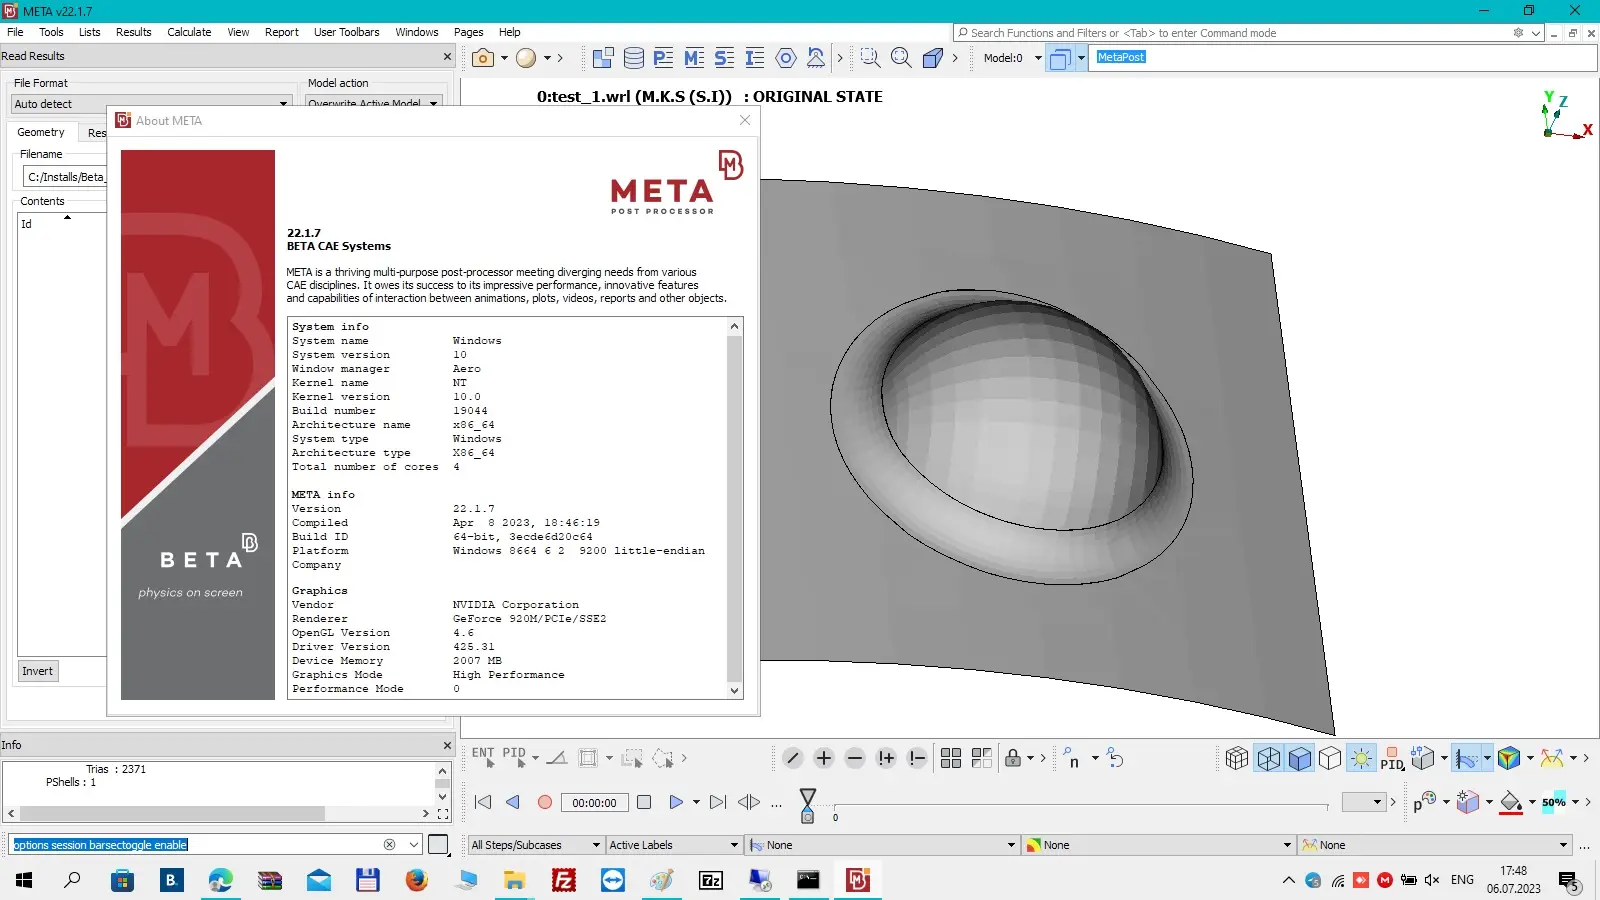Click the M list icon
The width and height of the screenshot is (1600, 900).
(x=694, y=58)
